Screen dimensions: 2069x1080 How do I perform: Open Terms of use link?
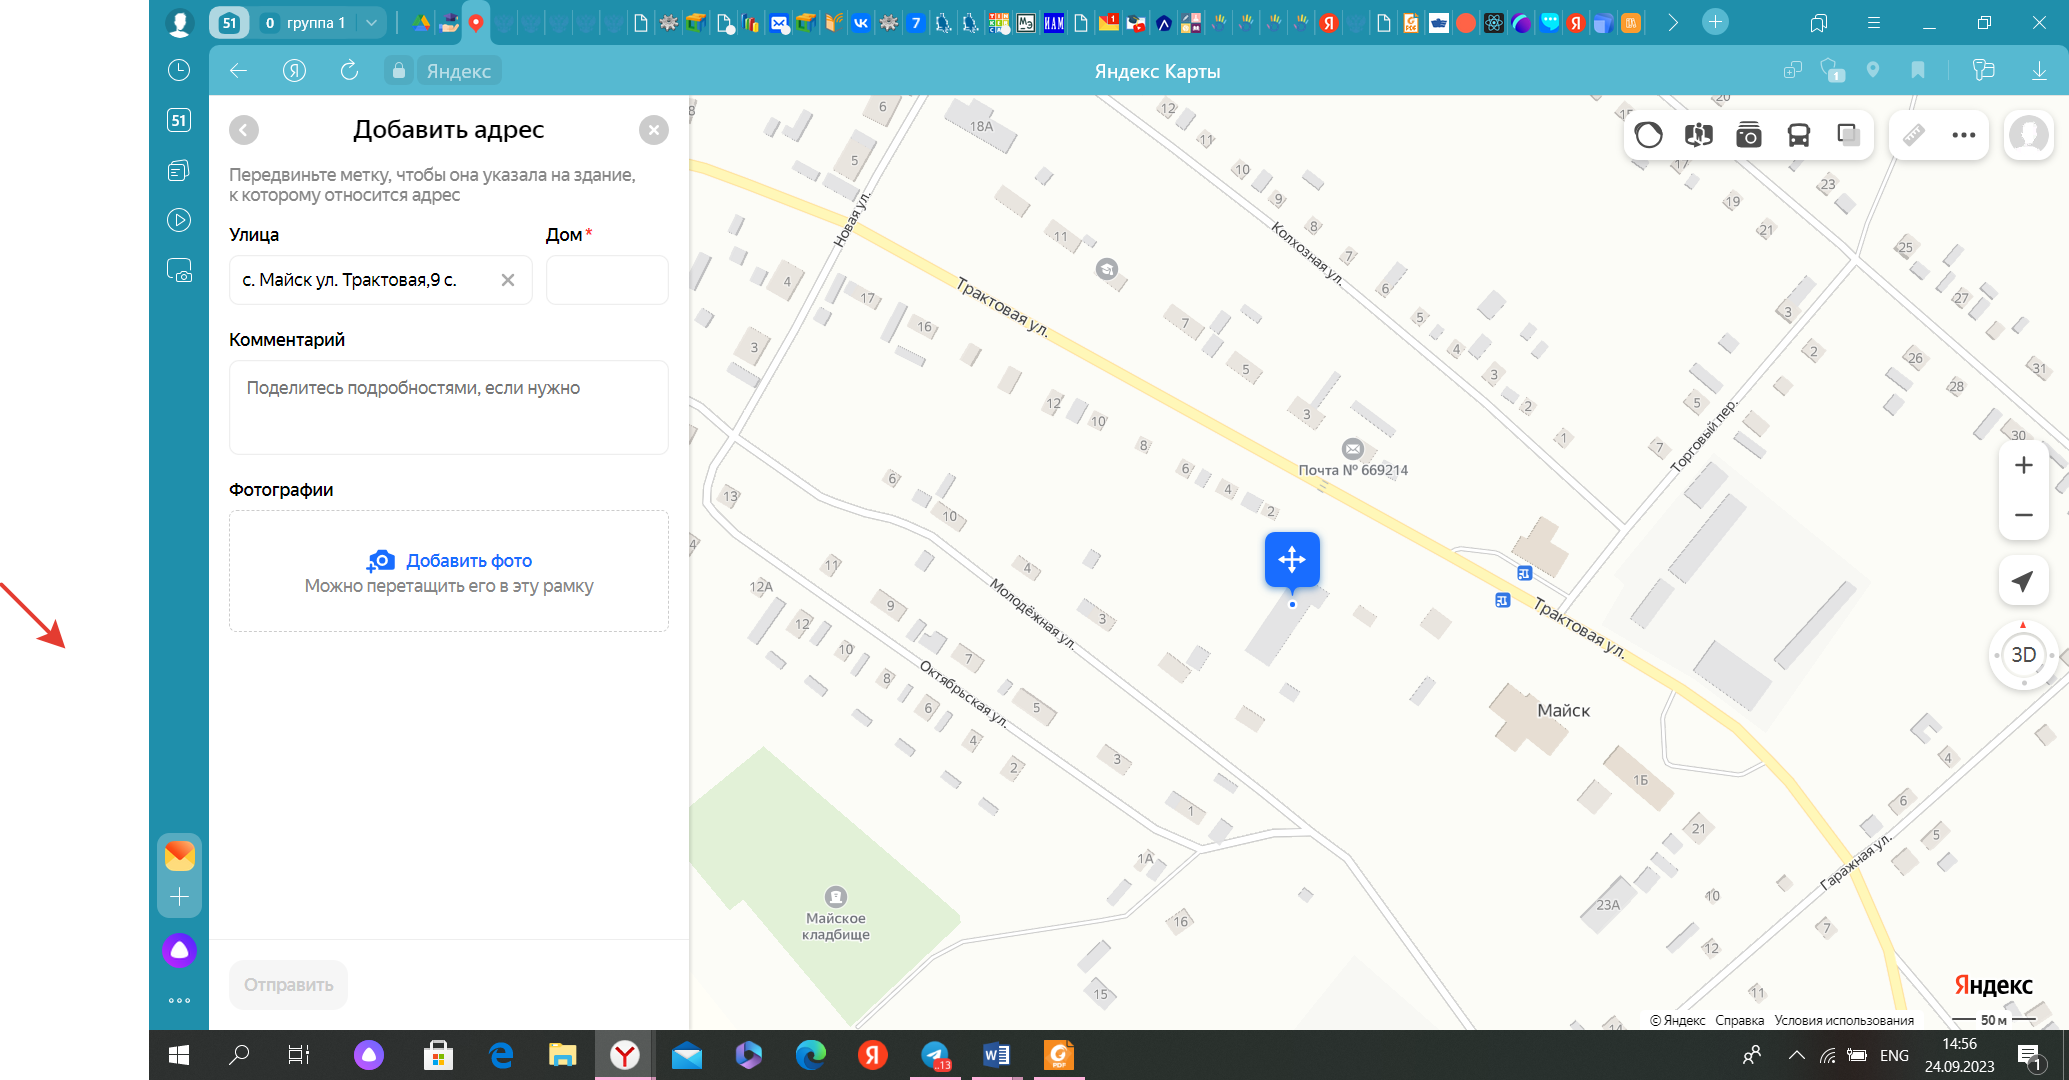coord(1844,1020)
